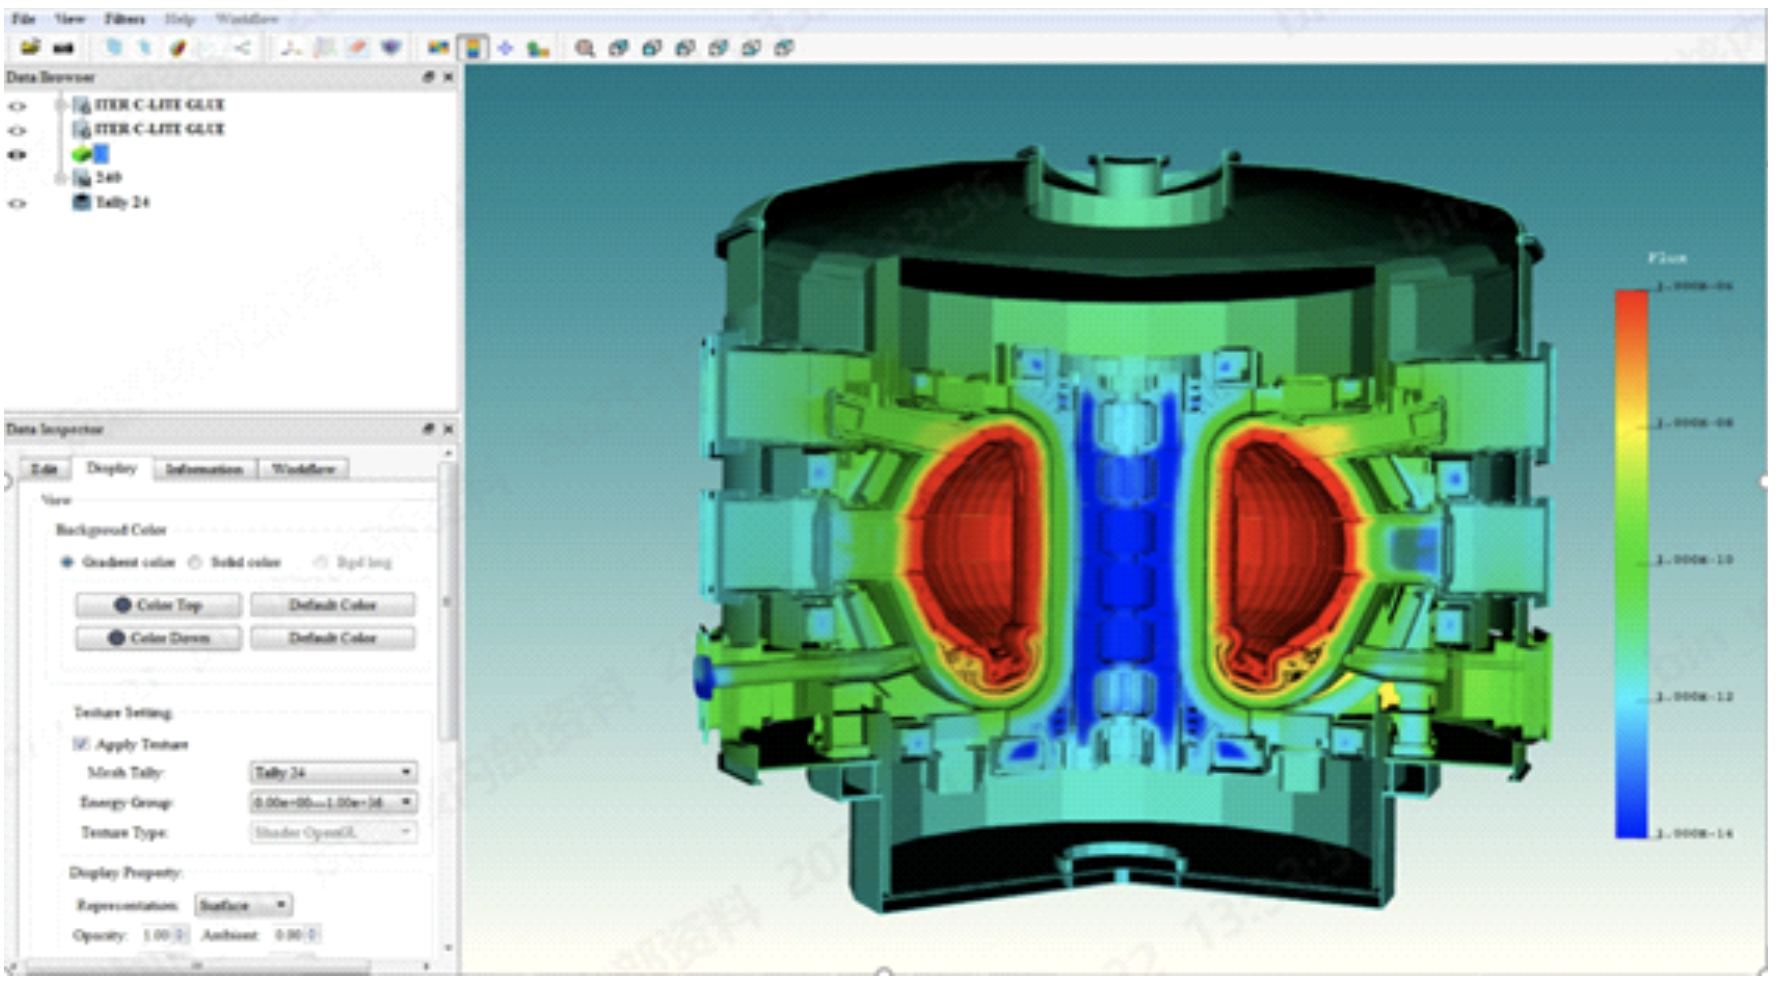Open the Energy Group dropdown

tap(333, 802)
